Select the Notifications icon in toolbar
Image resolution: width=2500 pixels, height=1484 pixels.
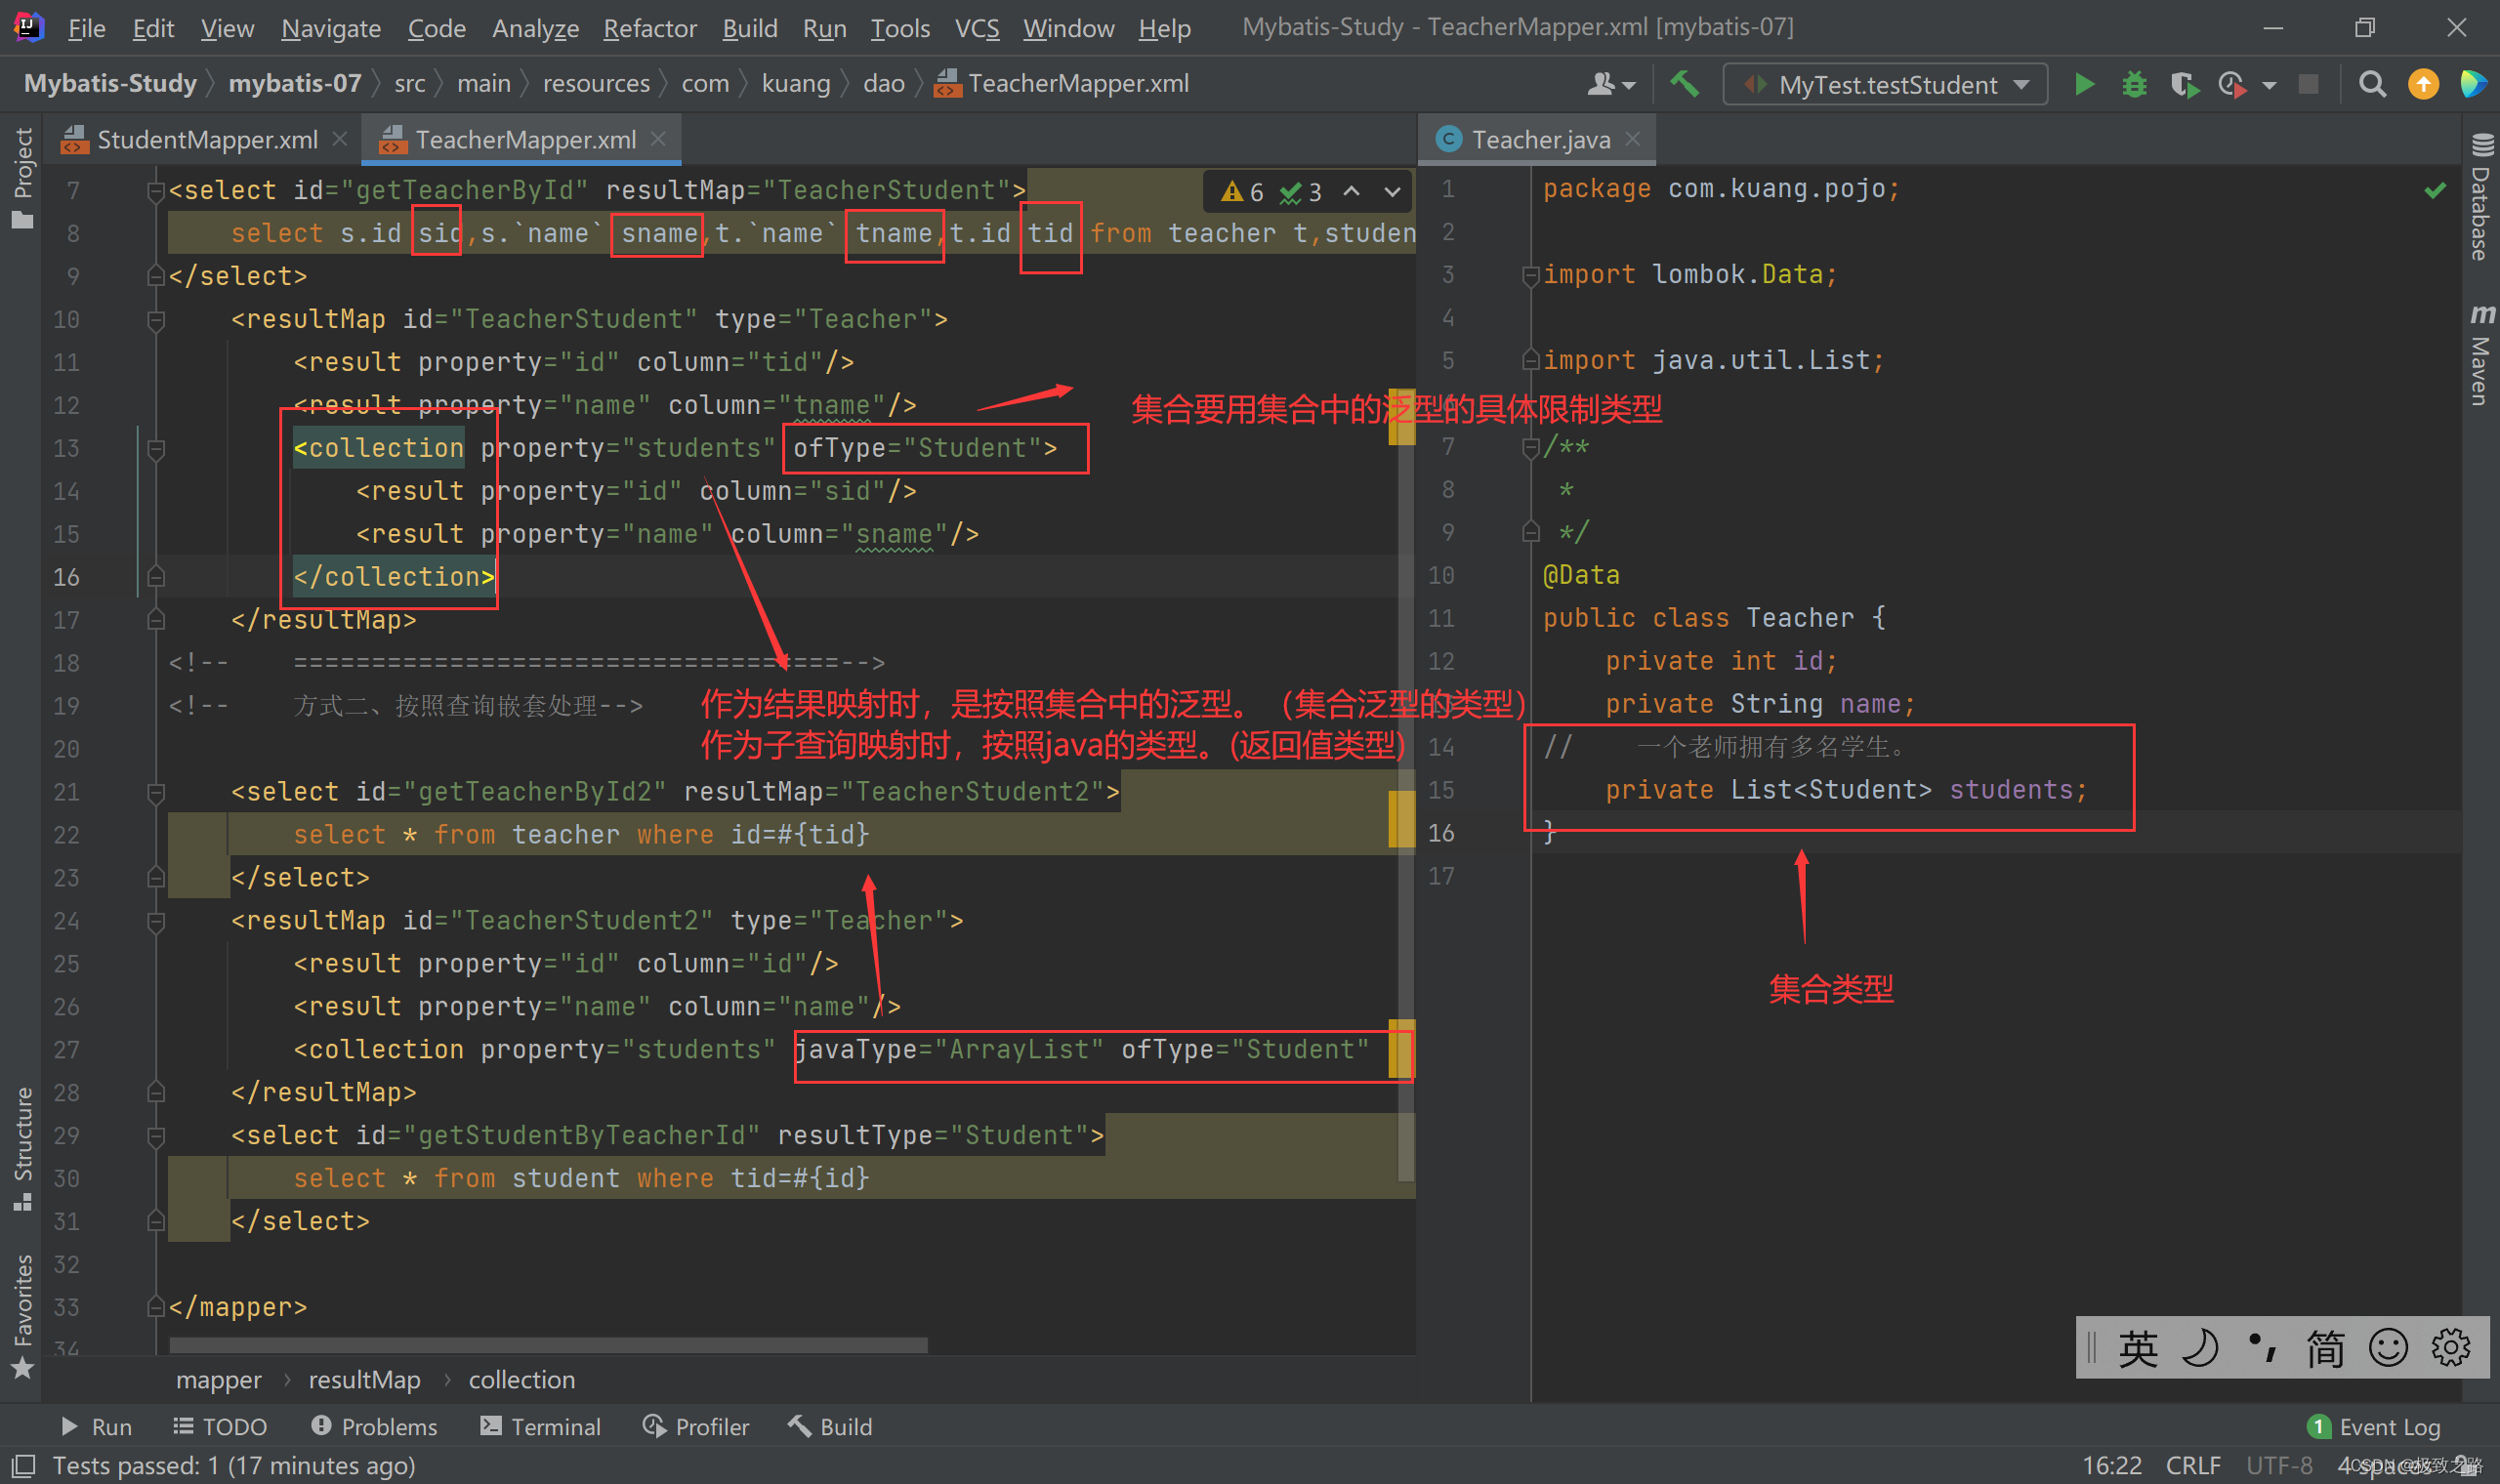2428,83
